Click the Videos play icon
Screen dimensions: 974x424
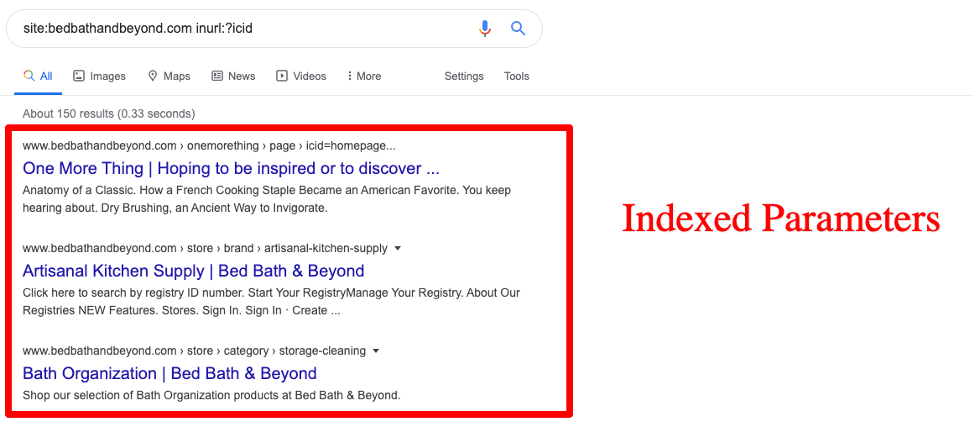pyautogui.click(x=282, y=76)
